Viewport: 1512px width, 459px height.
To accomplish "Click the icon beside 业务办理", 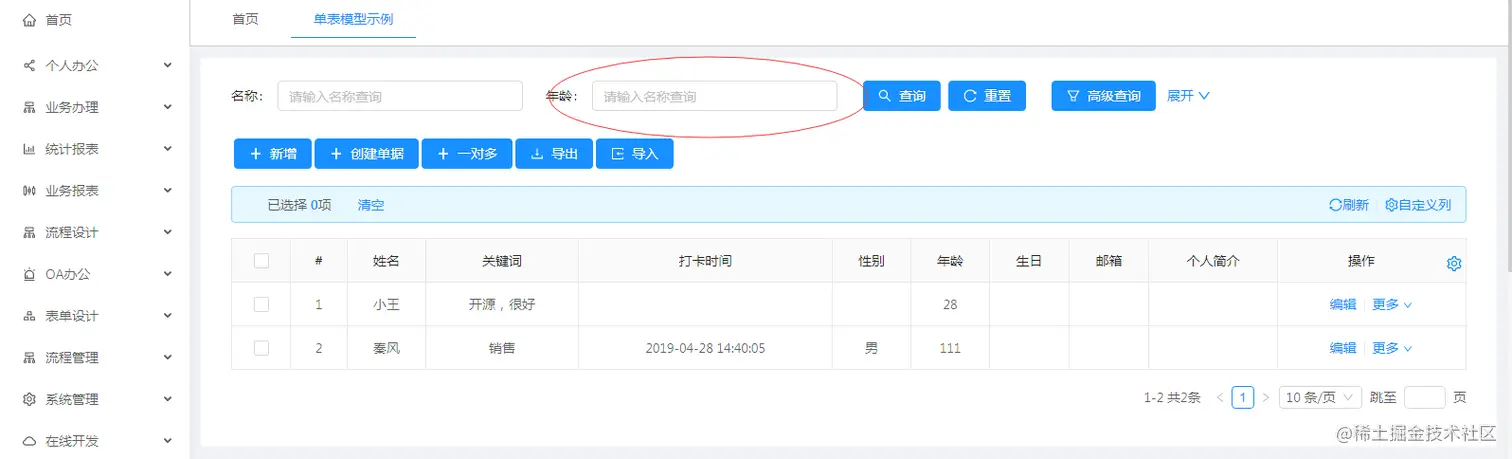I will [x=29, y=108].
